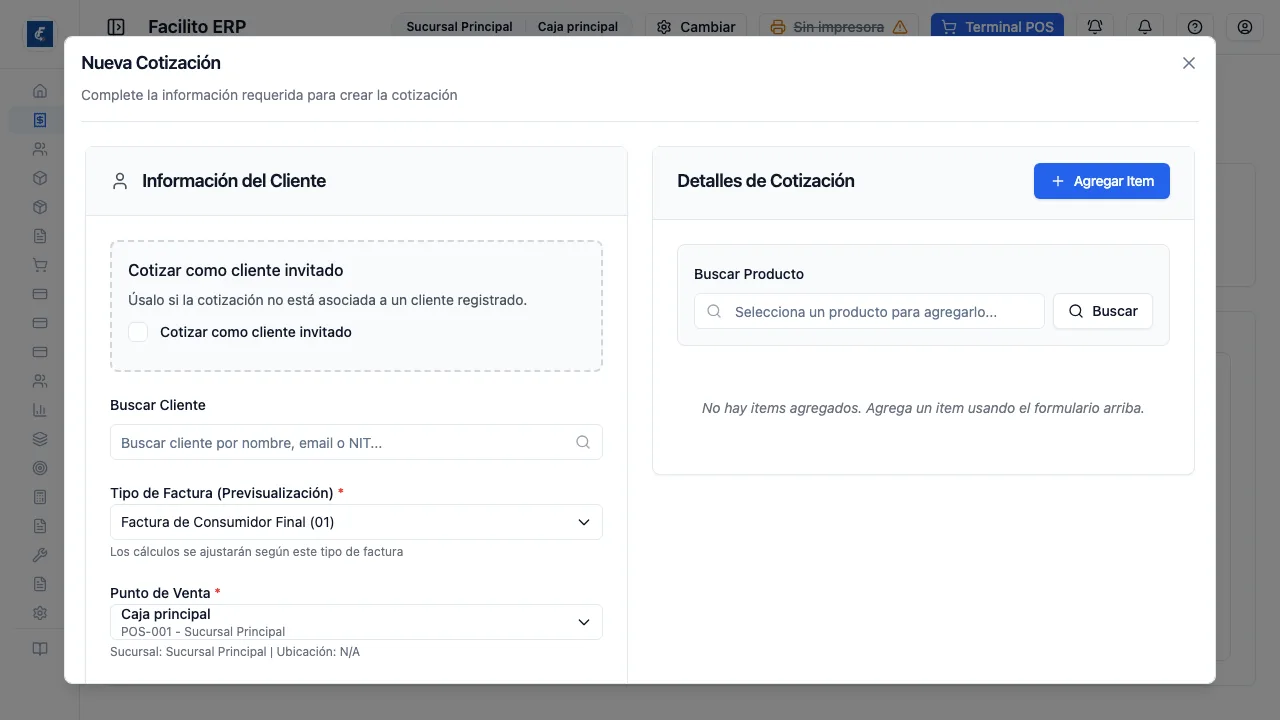
Task: Click the 'No hay items agregados' message
Action: pyautogui.click(x=923, y=408)
